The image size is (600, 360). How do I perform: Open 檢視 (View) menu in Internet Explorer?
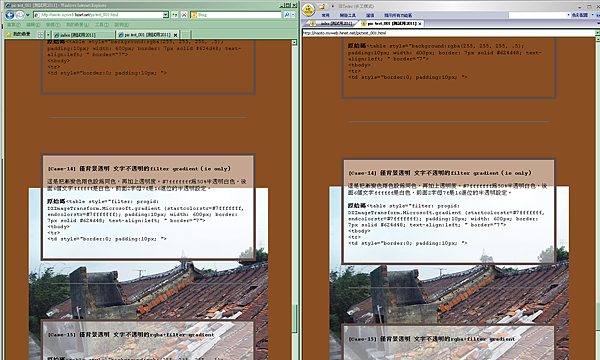point(53,24)
